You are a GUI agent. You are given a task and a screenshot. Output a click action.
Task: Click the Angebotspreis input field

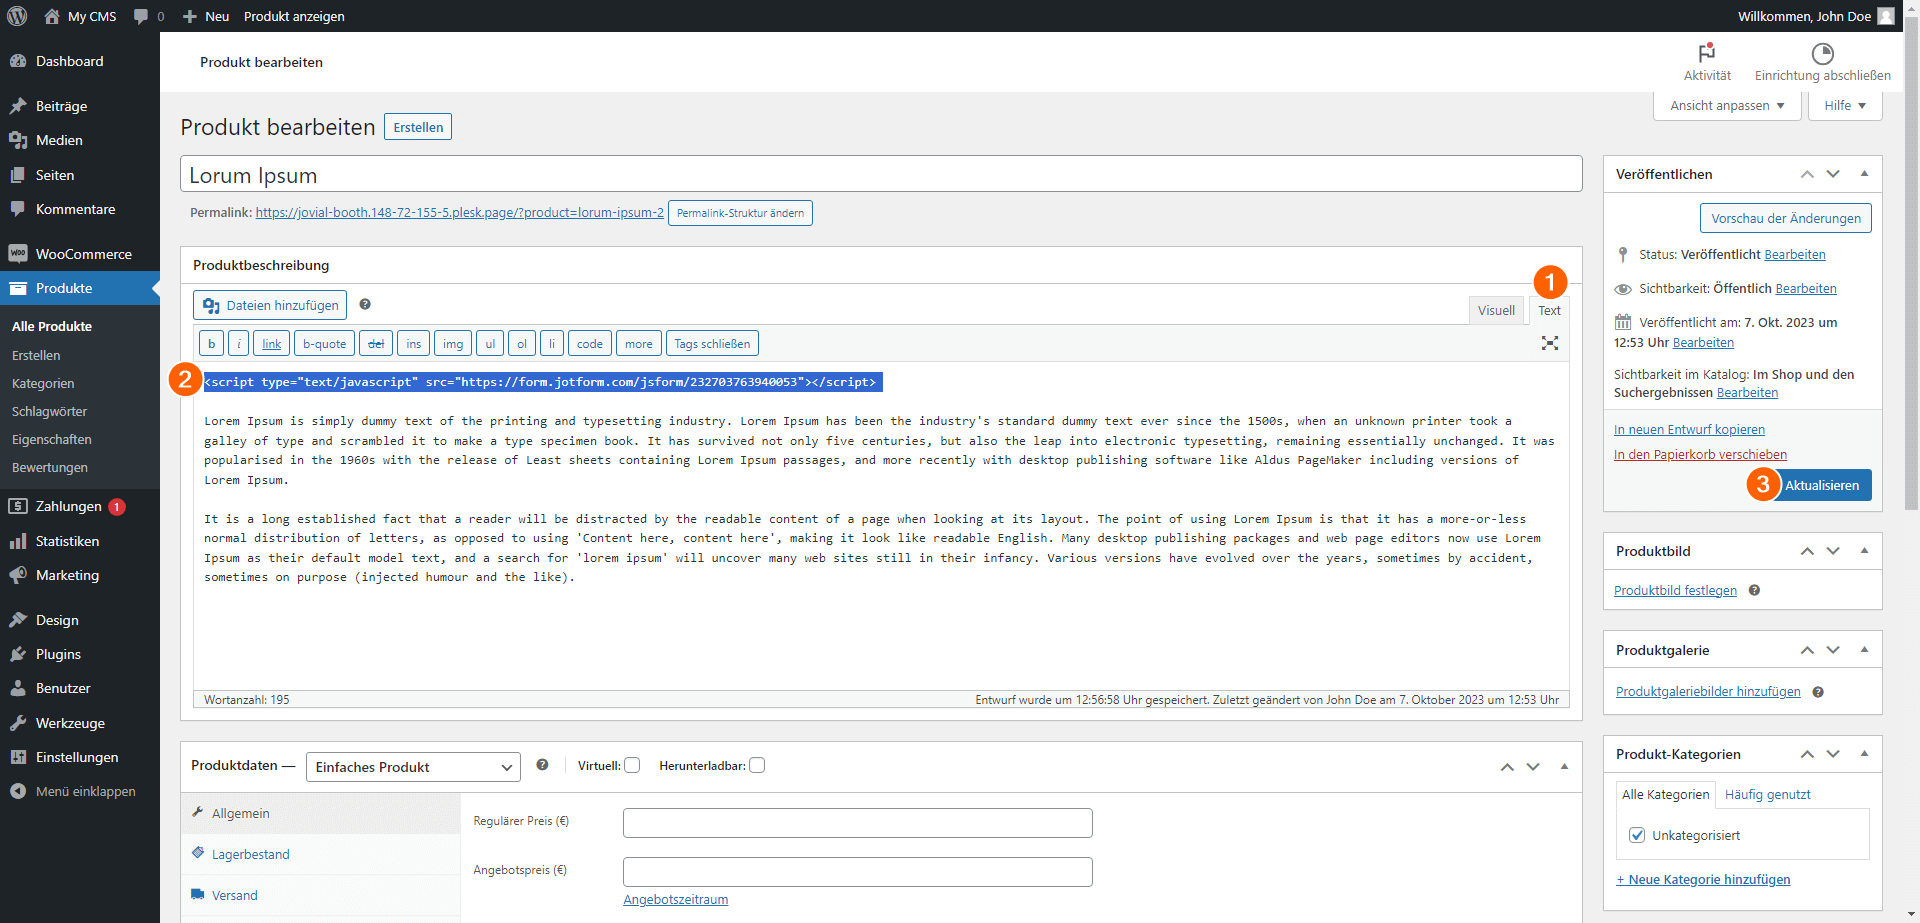click(x=857, y=872)
